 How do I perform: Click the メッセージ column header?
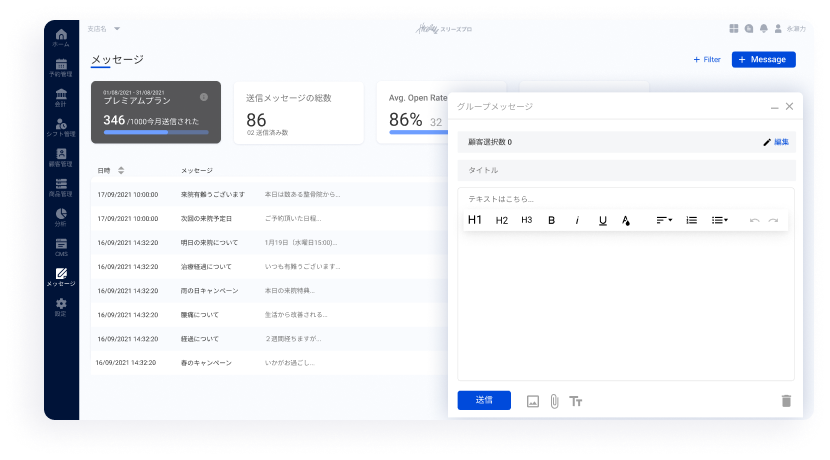coord(197,170)
